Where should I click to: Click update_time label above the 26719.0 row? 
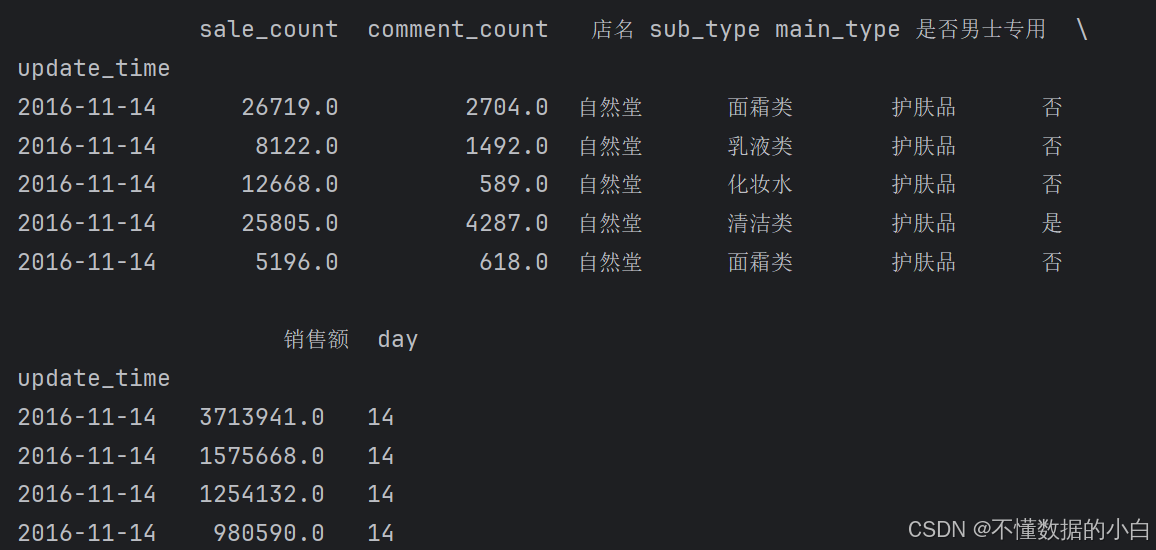coord(94,69)
